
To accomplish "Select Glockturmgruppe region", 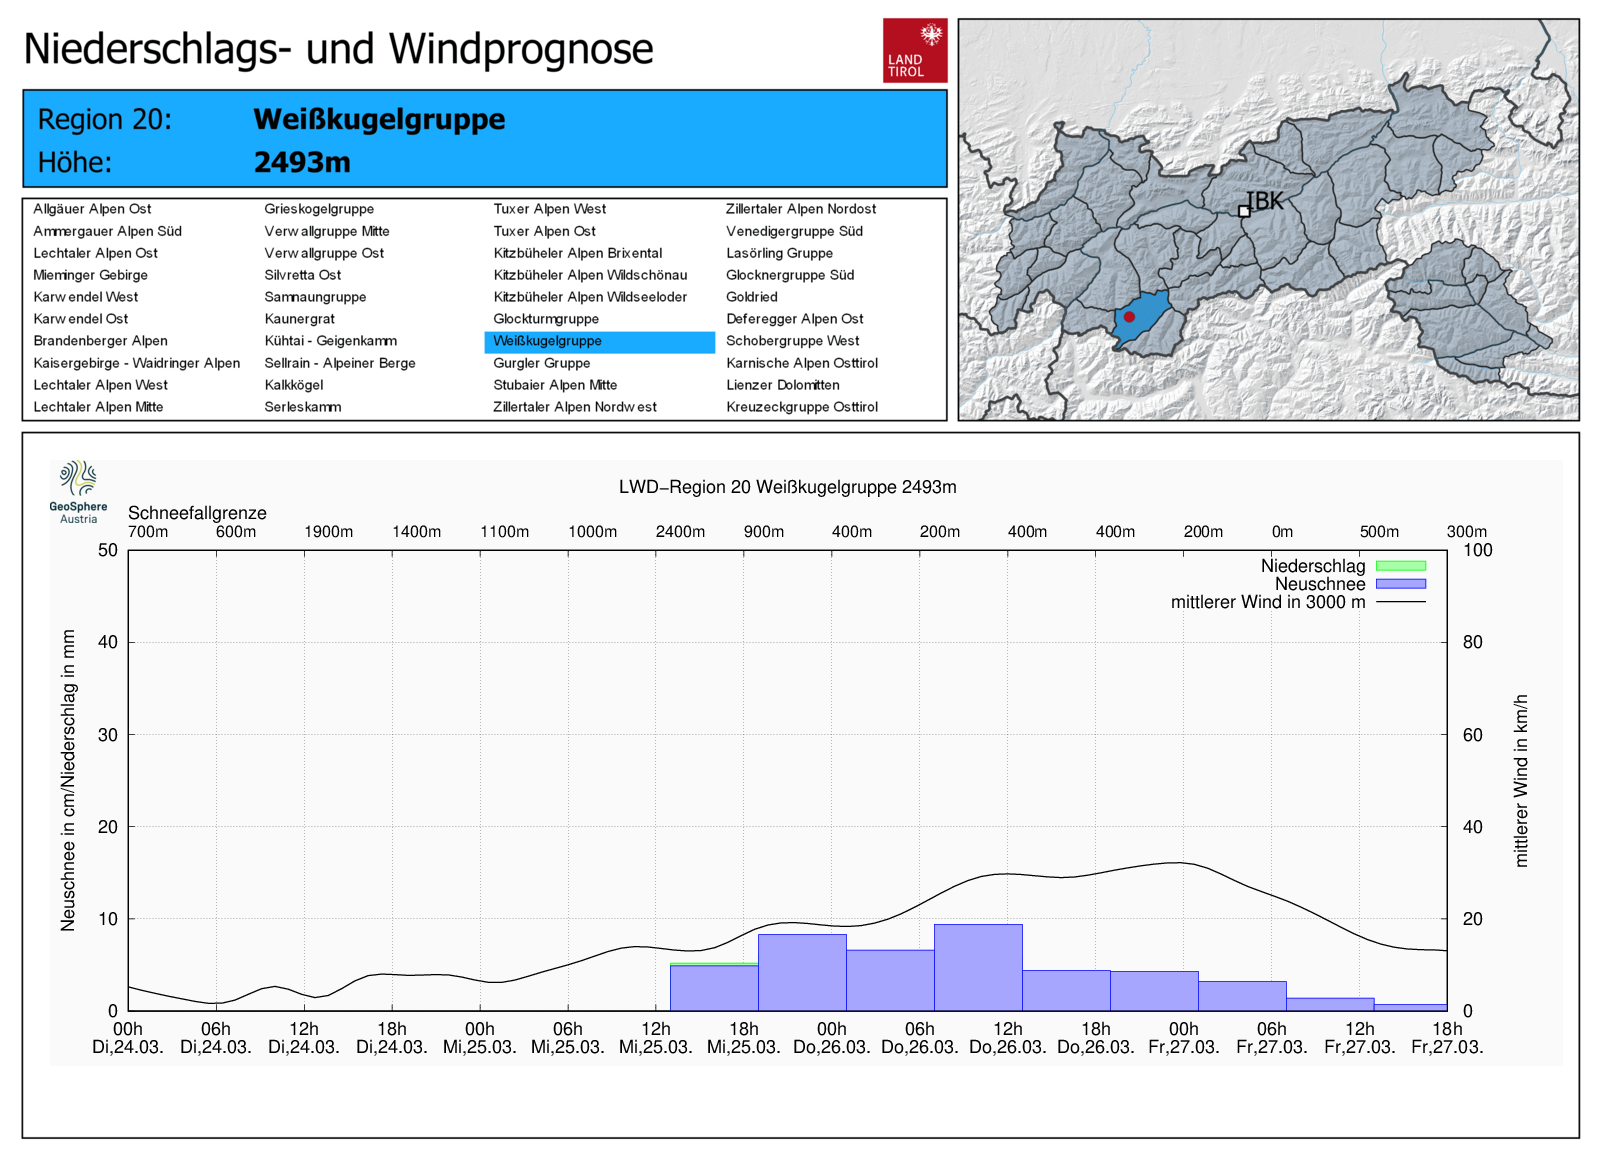I will pos(546,319).
